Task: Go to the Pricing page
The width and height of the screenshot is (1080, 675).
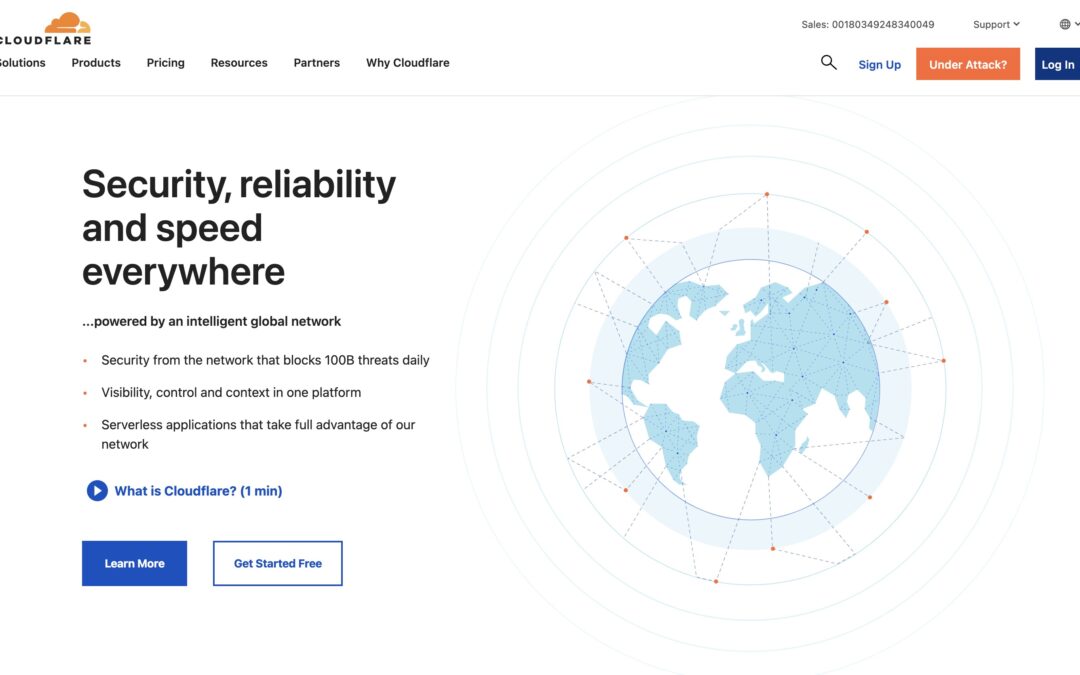Action: 165,63
